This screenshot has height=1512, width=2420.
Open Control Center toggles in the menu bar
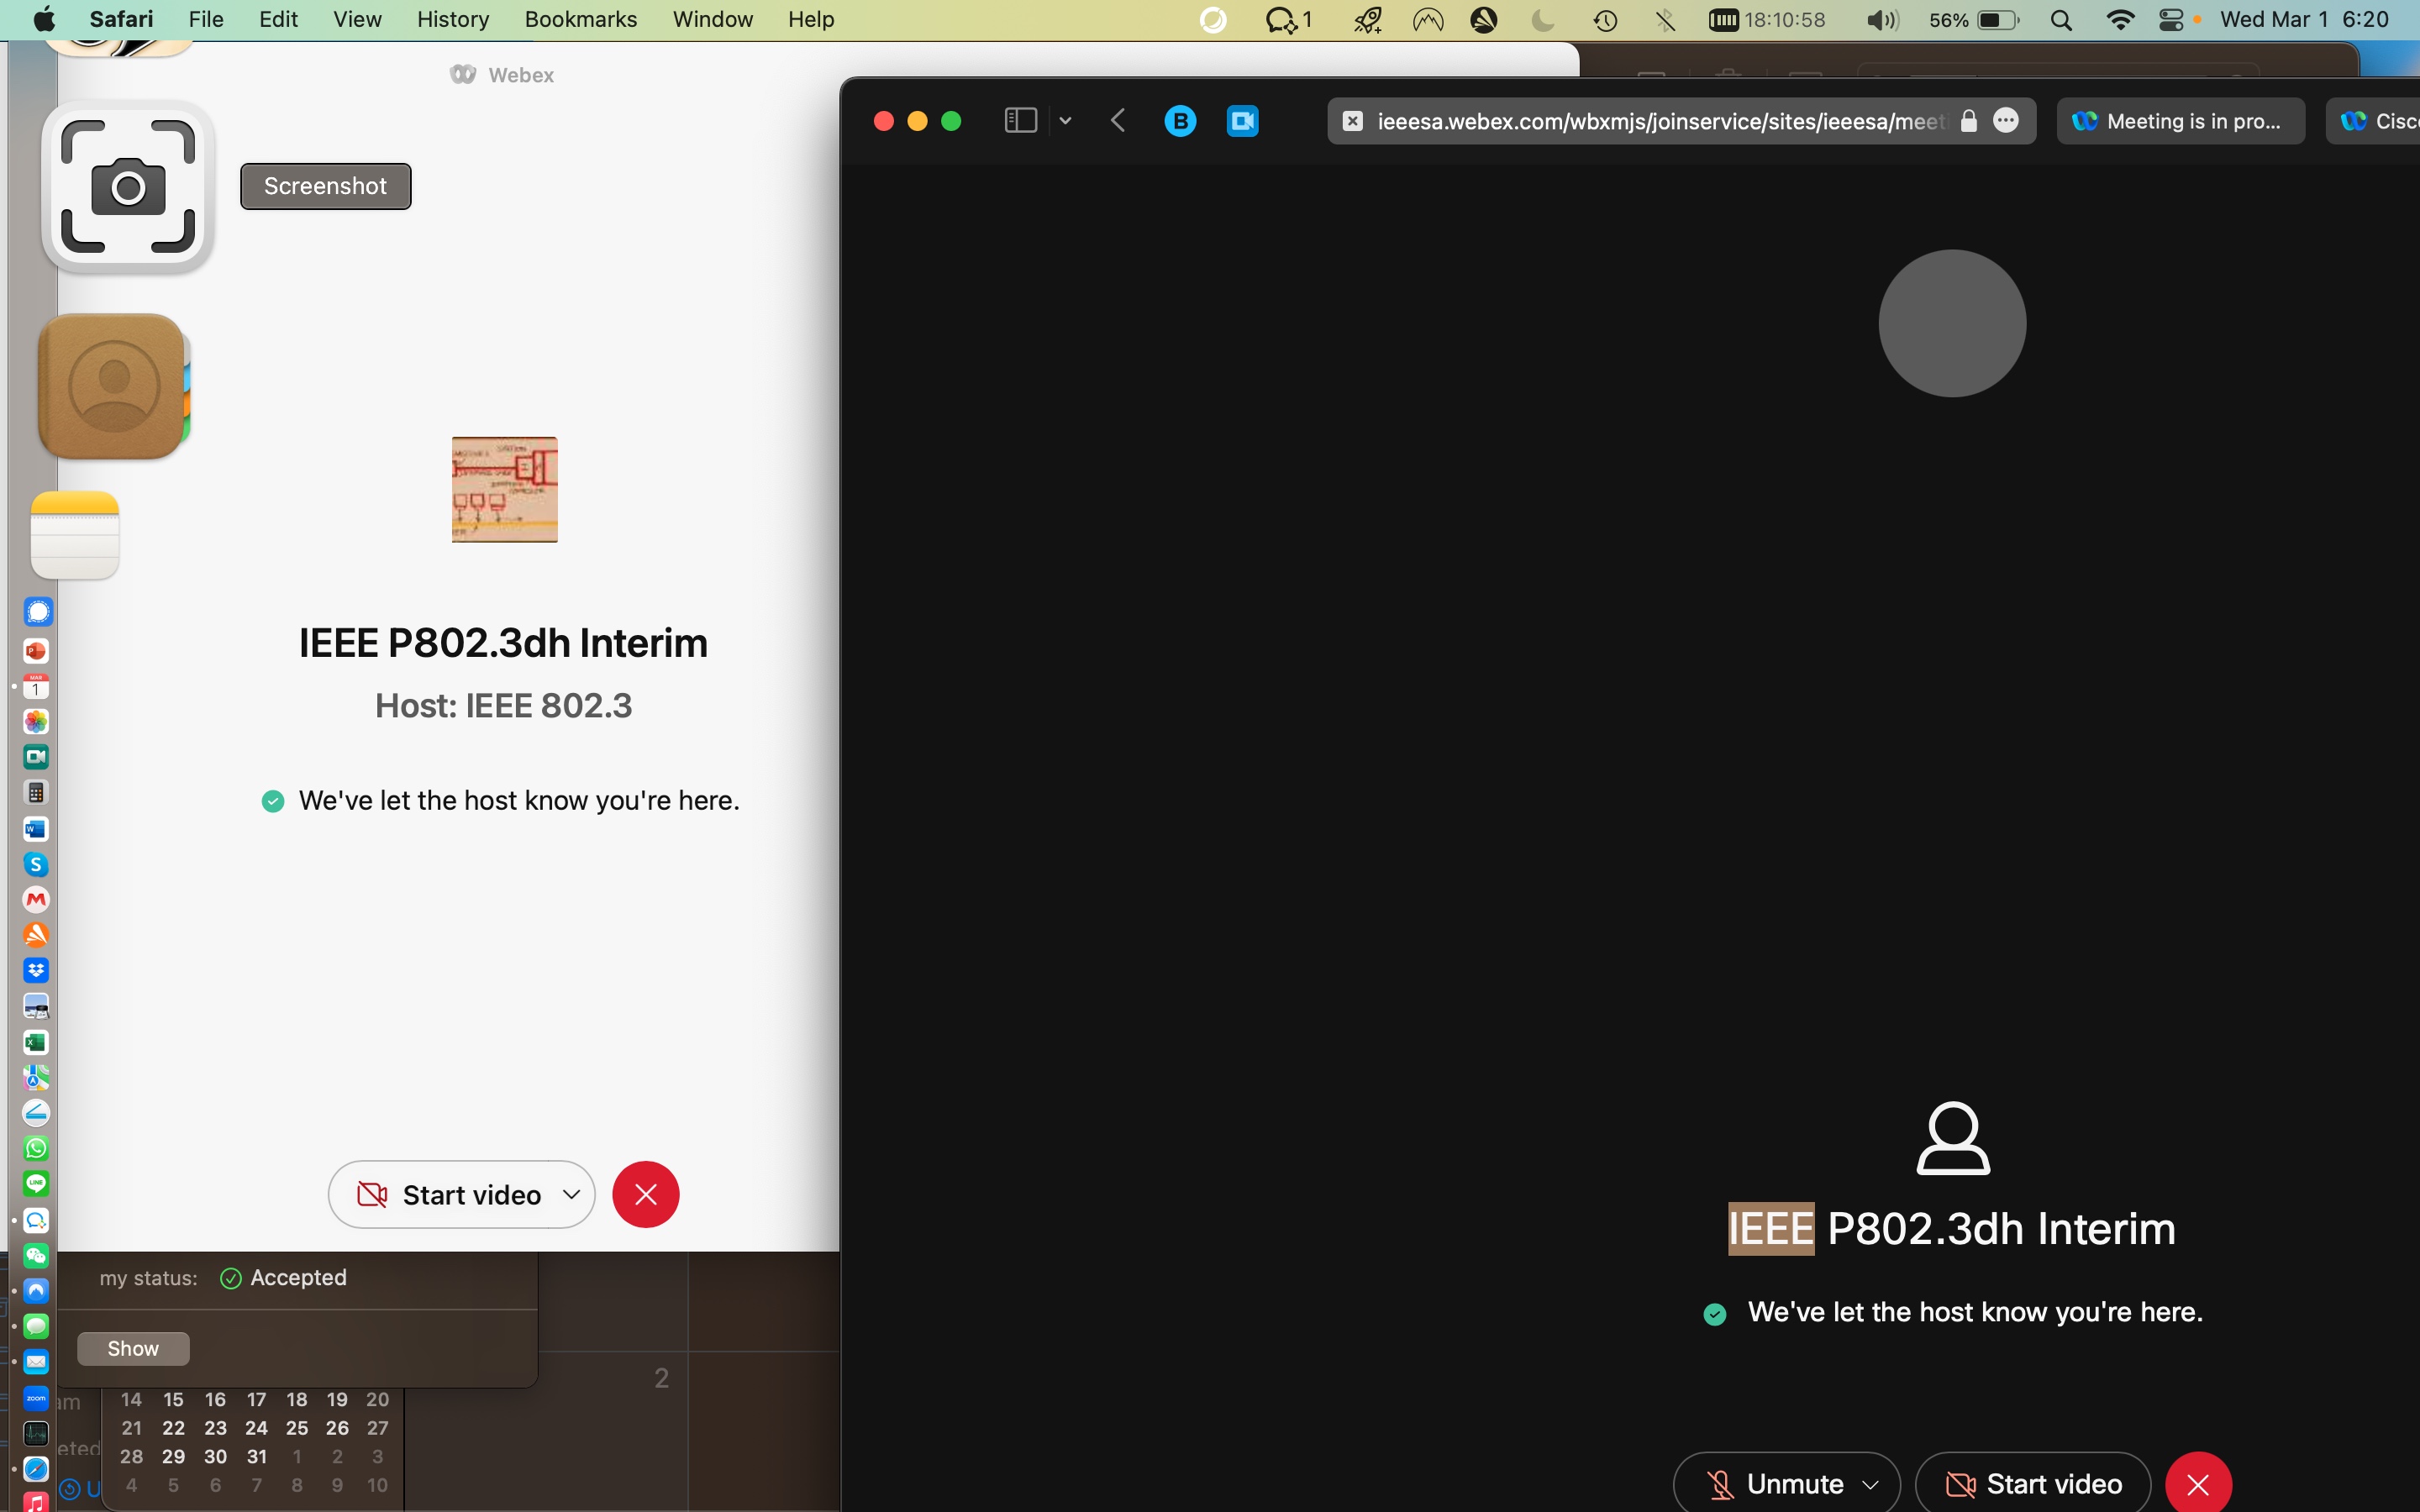(2171, 20)
